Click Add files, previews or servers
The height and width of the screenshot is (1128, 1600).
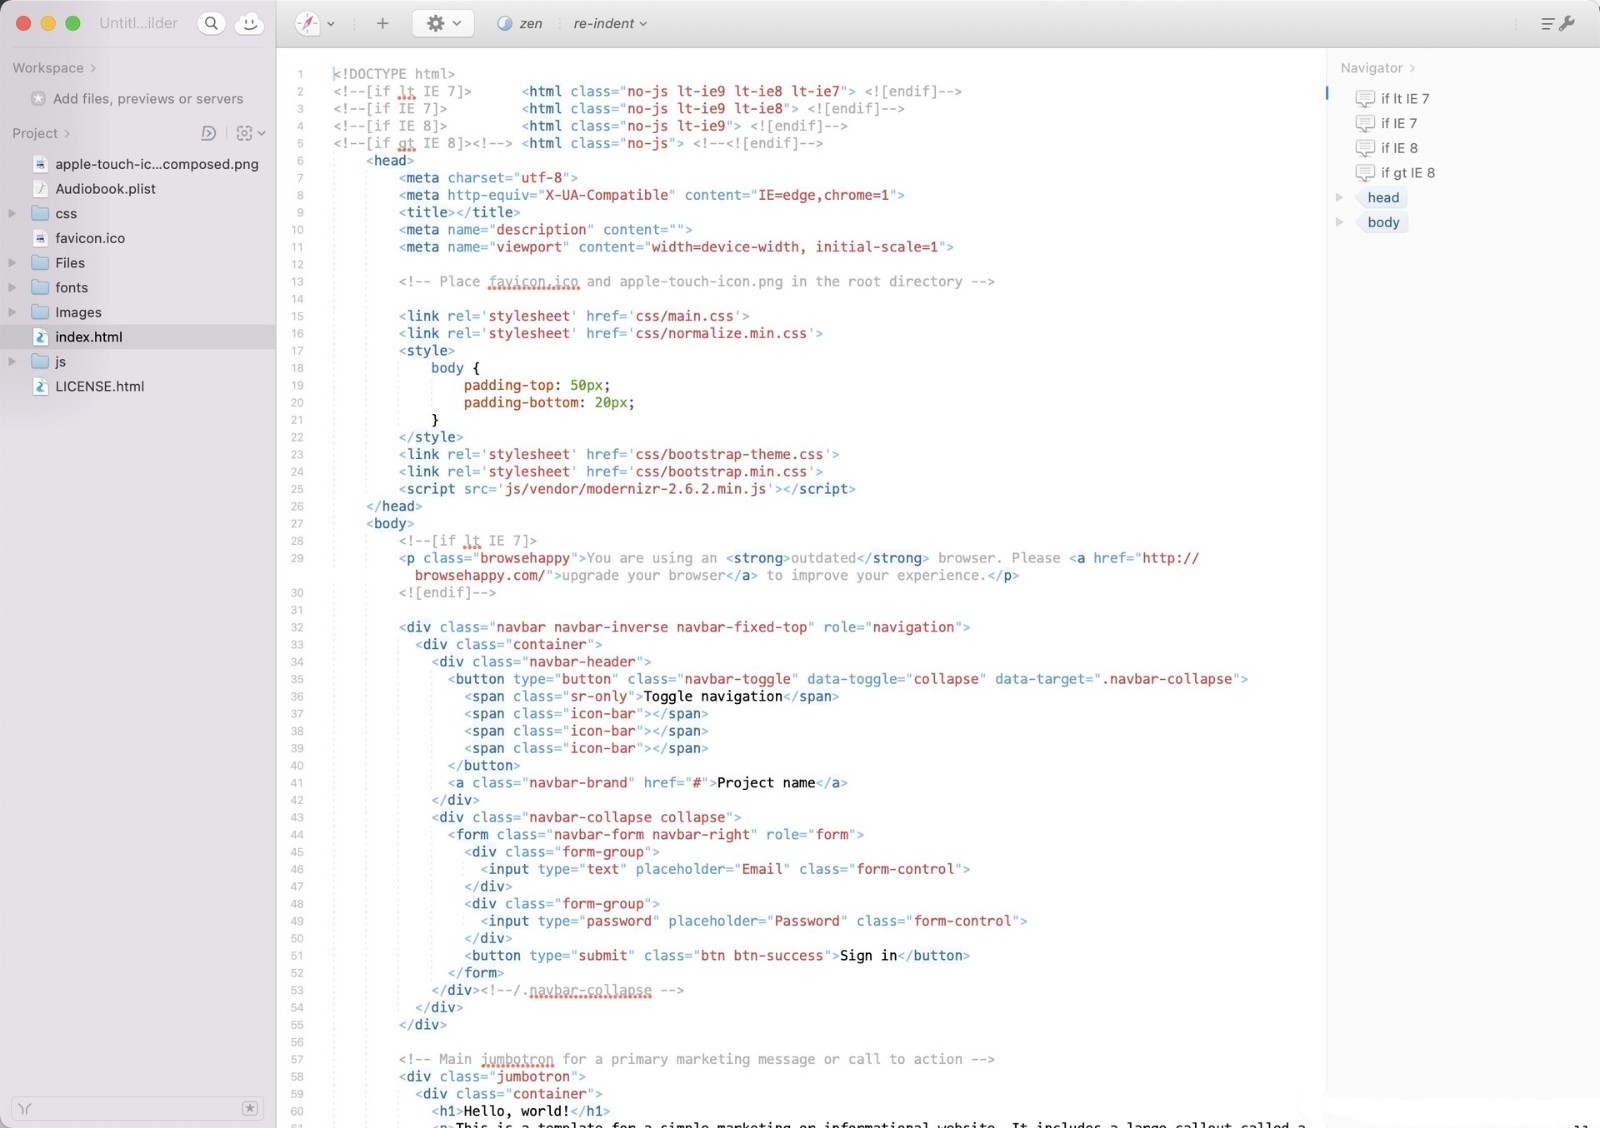point(148,99)
